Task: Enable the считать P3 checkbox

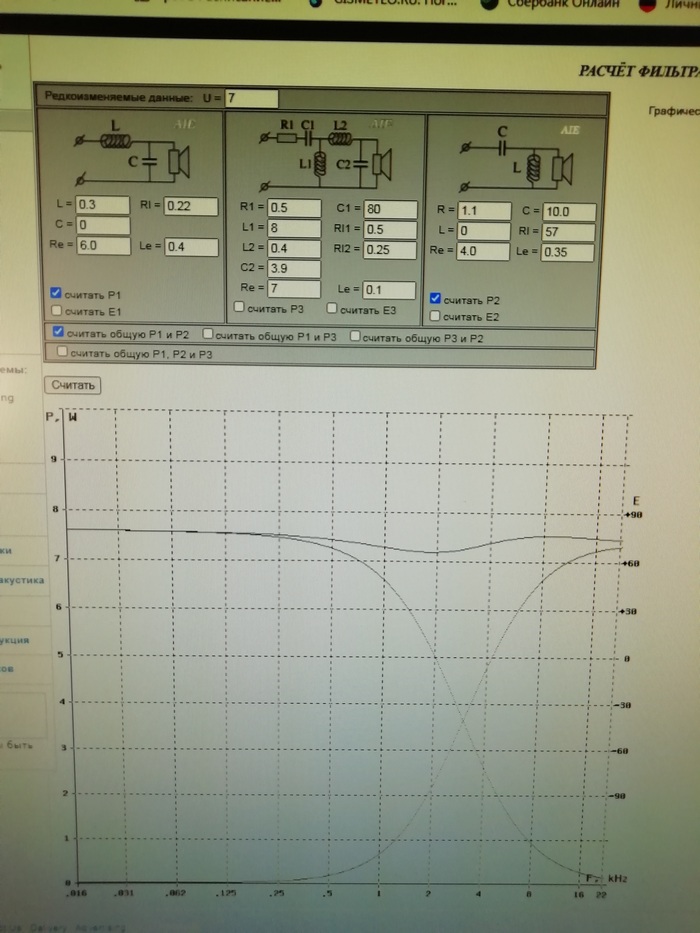Action: pyautogui.click(x=239, y=307)
